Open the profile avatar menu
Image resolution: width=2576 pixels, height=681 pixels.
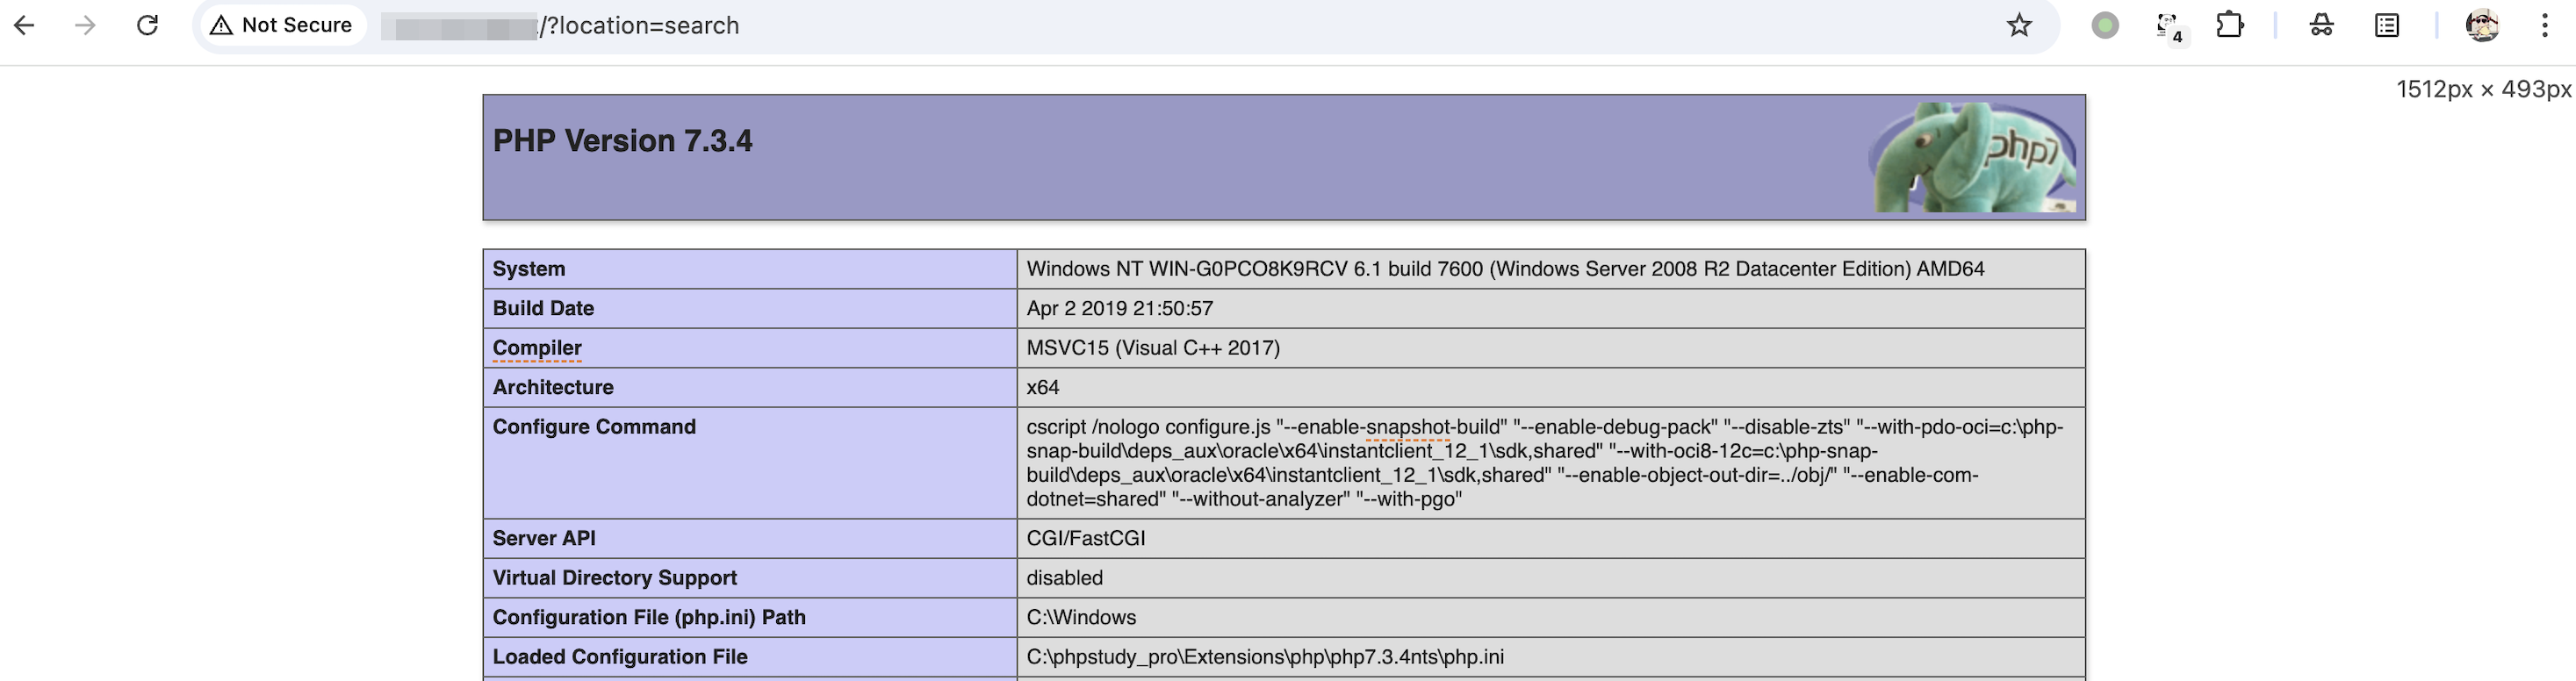[x=2481, y=25]
